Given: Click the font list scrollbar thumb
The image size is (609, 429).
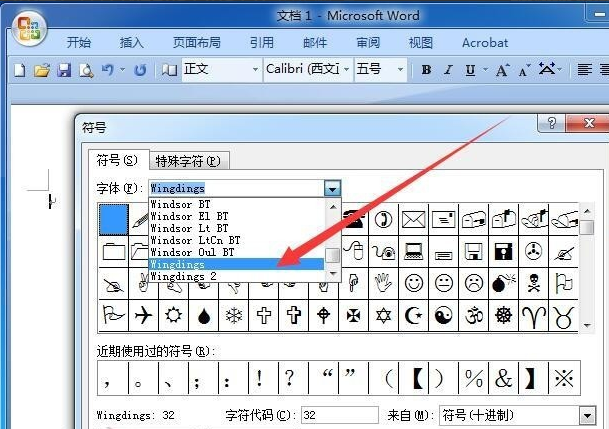Looking at the screenshot, I should (x=332, y=255).
